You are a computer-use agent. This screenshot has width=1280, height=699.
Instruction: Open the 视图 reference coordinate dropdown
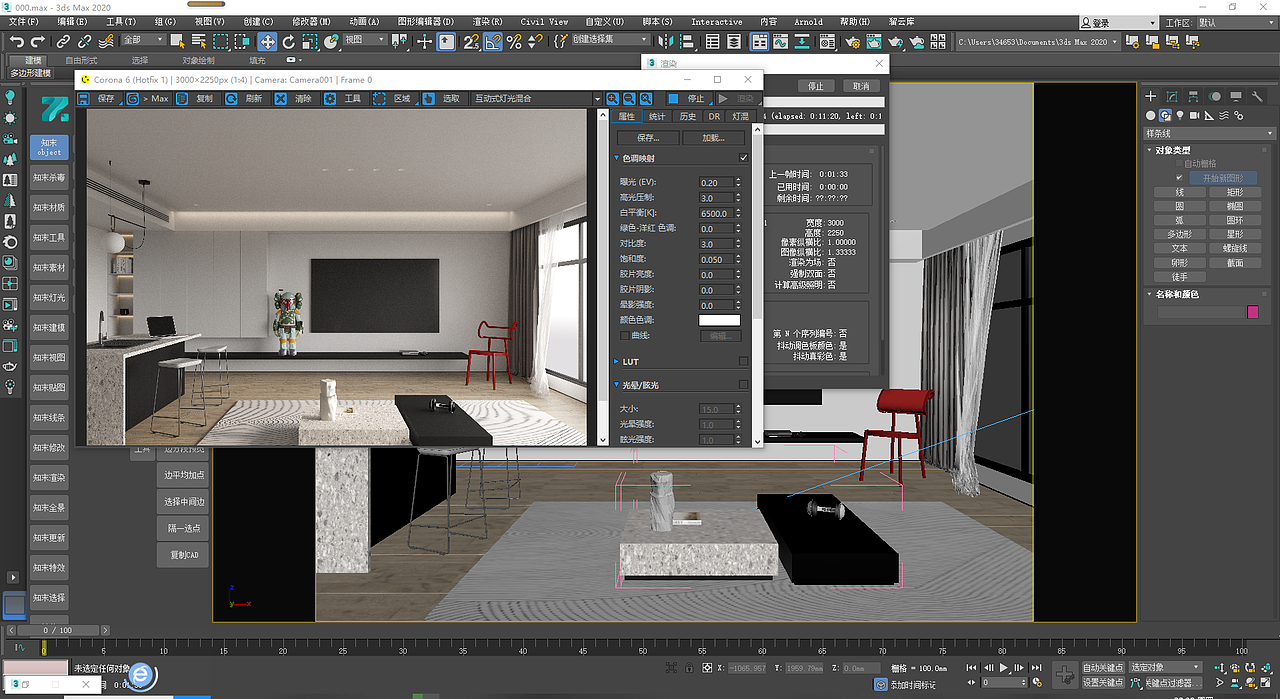(365, 40)
